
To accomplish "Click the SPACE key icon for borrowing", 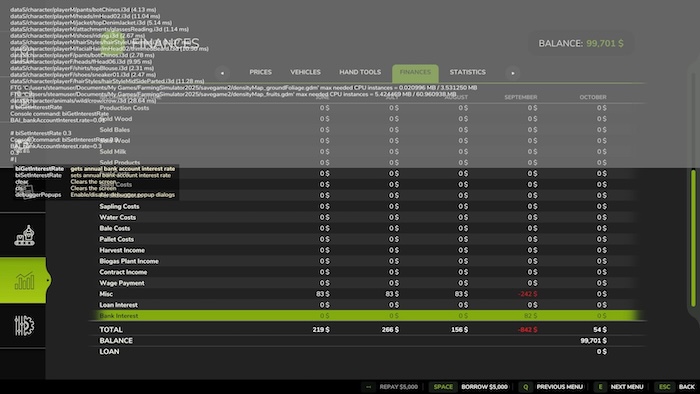I will (443, 387).
